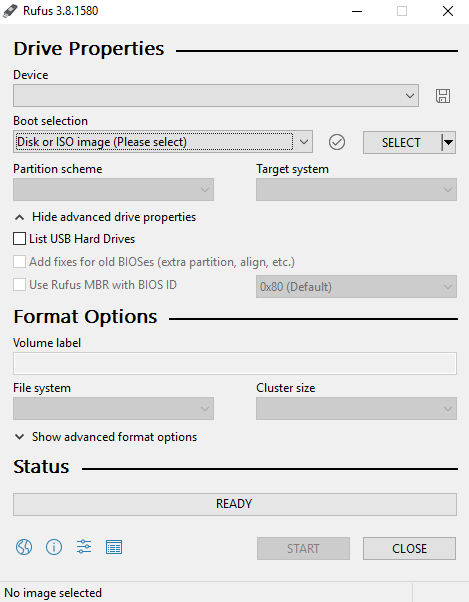Click the Volume label text field

tap(234, 363)
